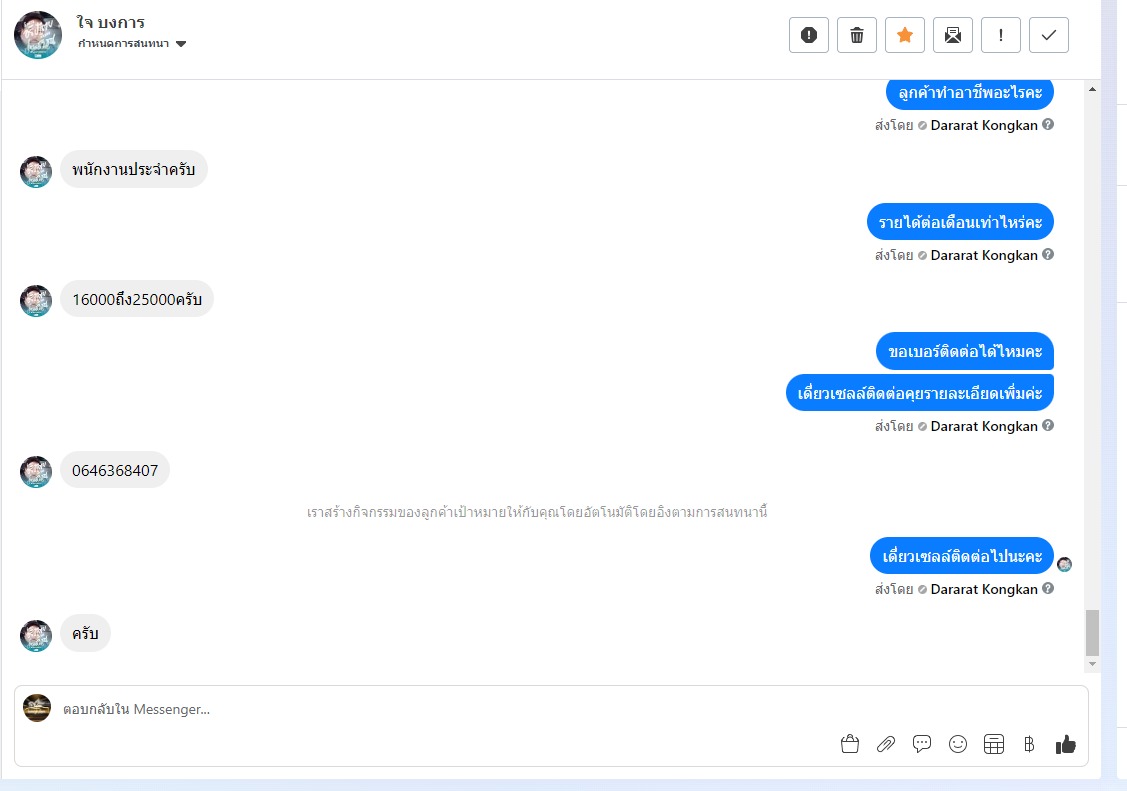Viewport: 1127px width, 791px height.
Task: Mark conversation as spam with octagon icon
Action: 809,34
